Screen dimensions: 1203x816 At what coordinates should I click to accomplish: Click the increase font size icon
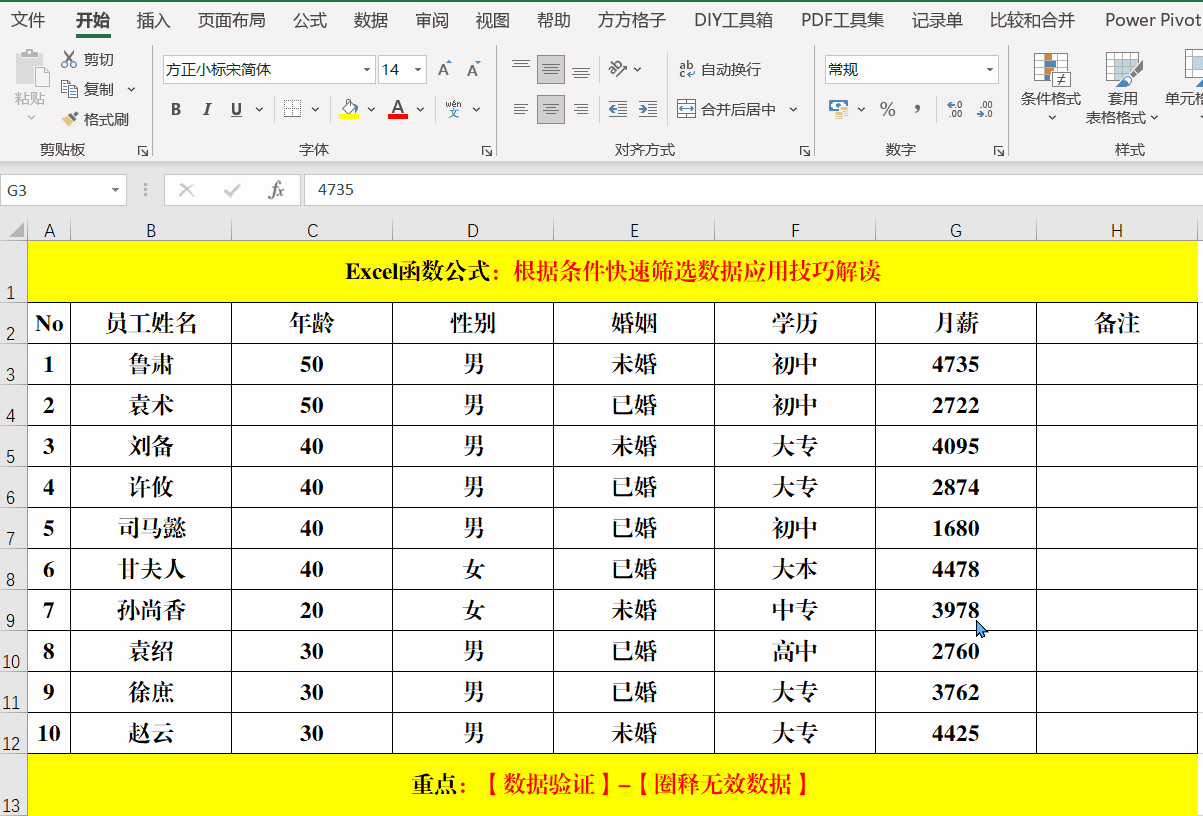[x=444, y=70]
